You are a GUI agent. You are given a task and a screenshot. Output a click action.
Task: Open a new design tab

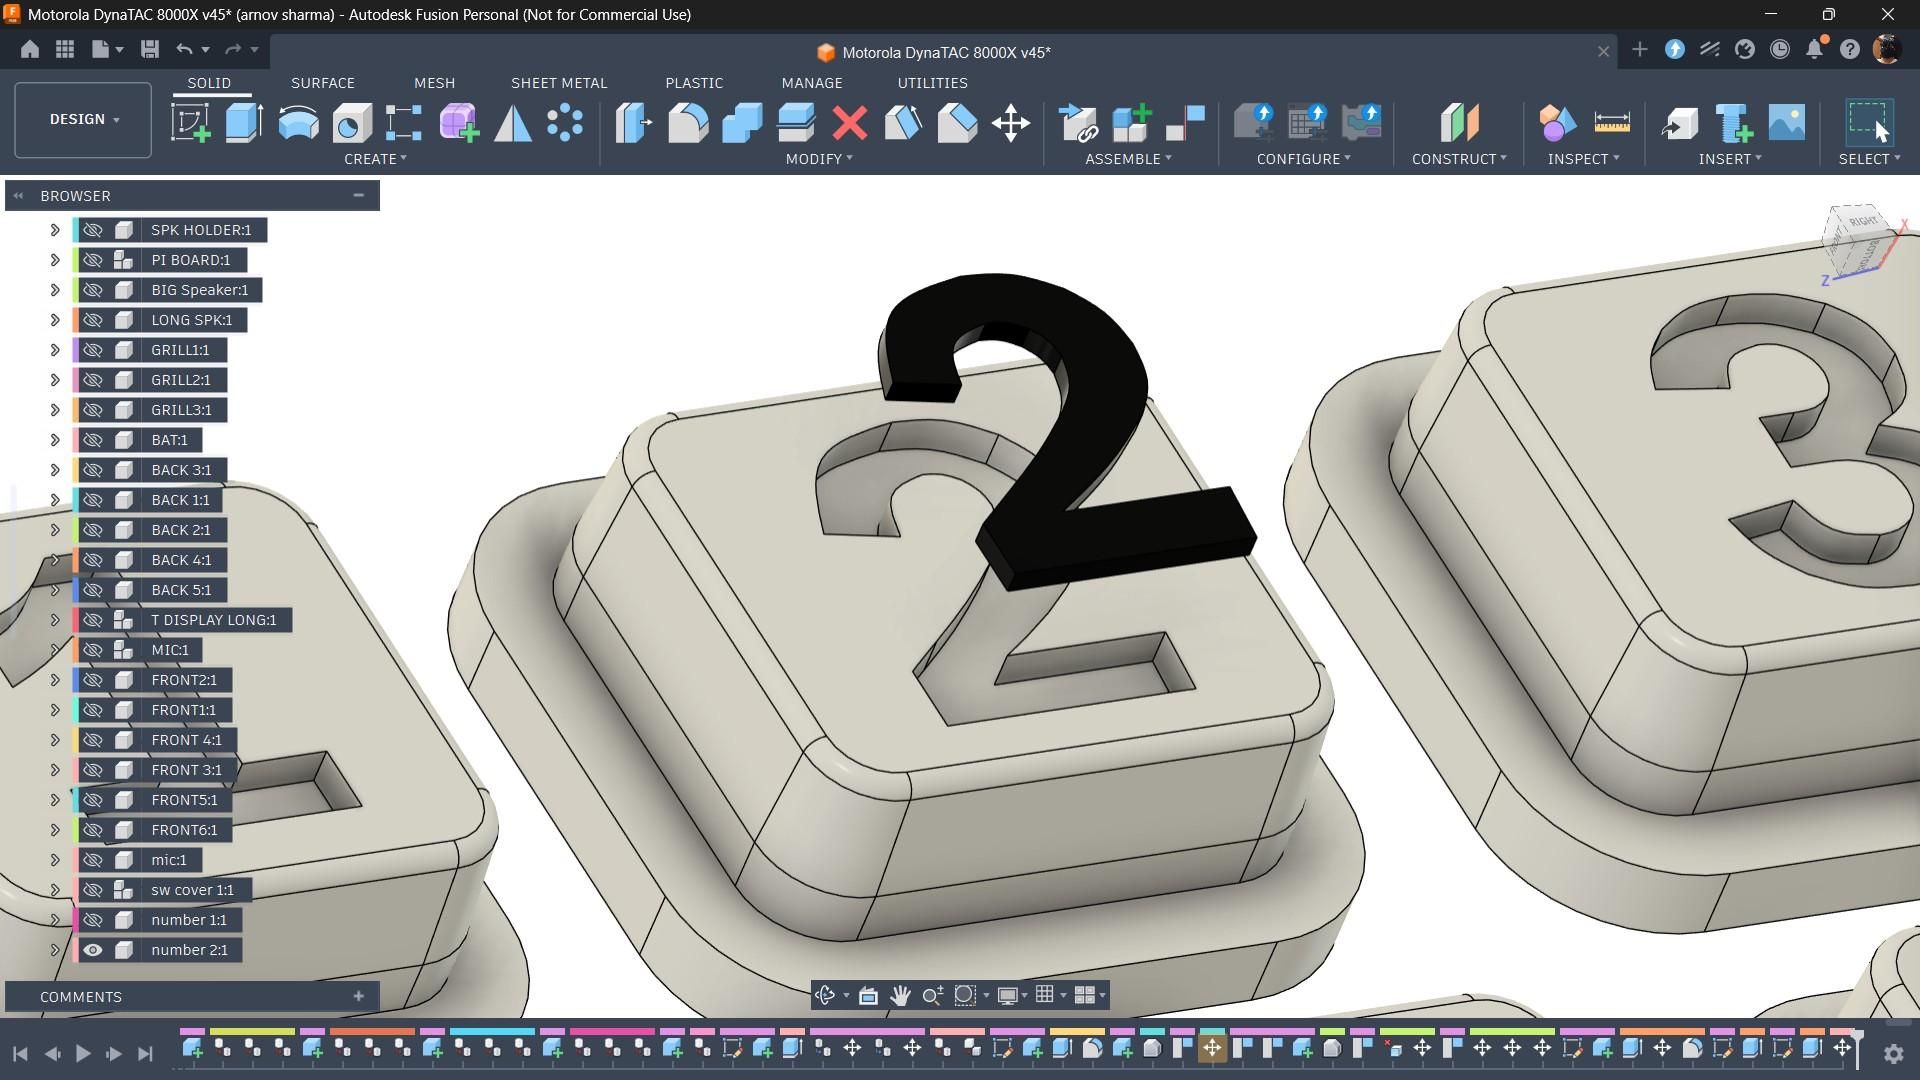tap(1639, 49)
